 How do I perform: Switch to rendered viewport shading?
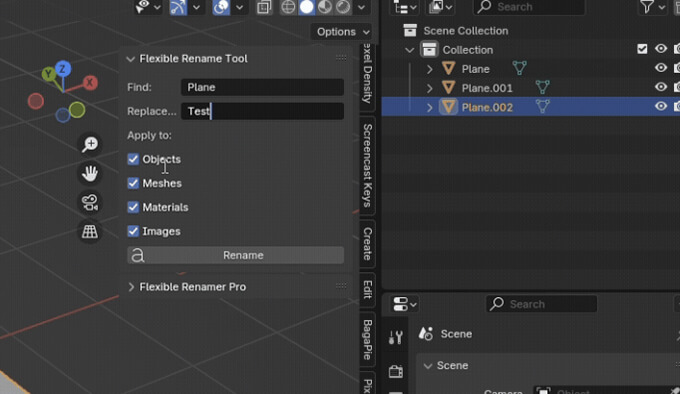click(343, 7)
